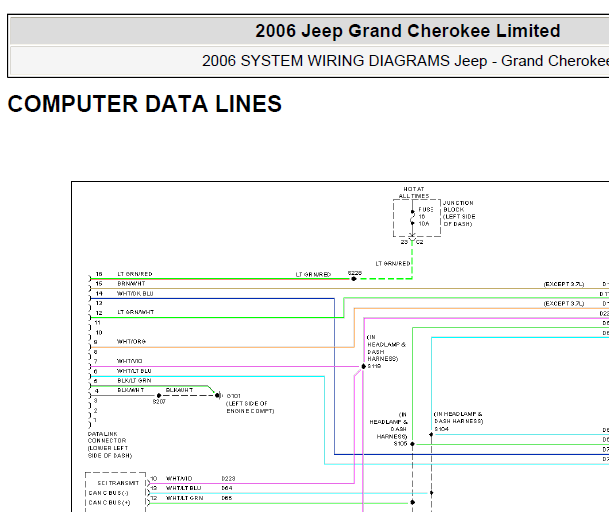Click the 'BLK/LT GRN' wire label at pin 5
The image size is (609, 512).
(134, 381)
